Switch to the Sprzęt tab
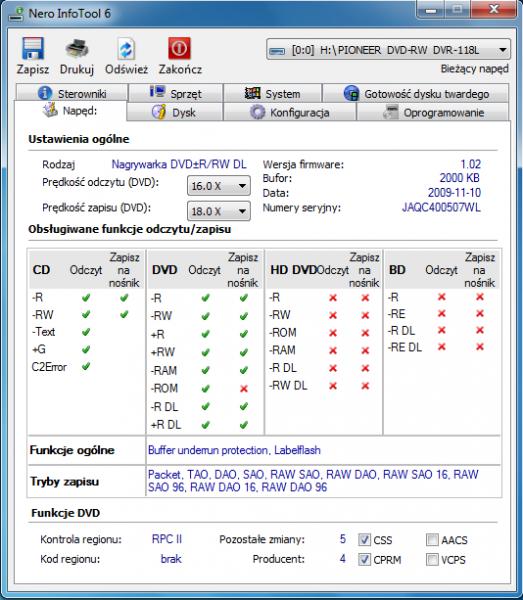 (x=176, y=93)
